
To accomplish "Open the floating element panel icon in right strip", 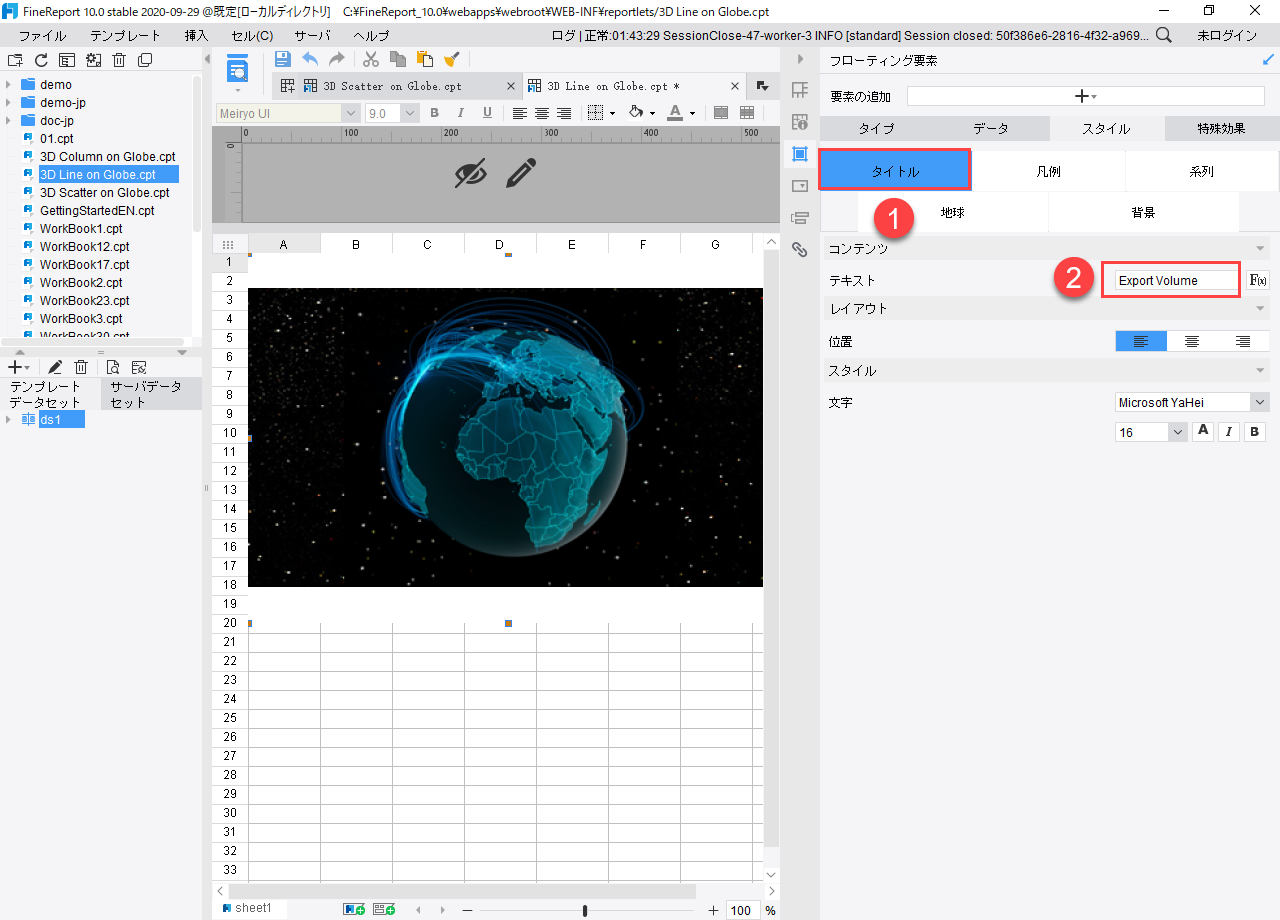I will tap(800, 154).
